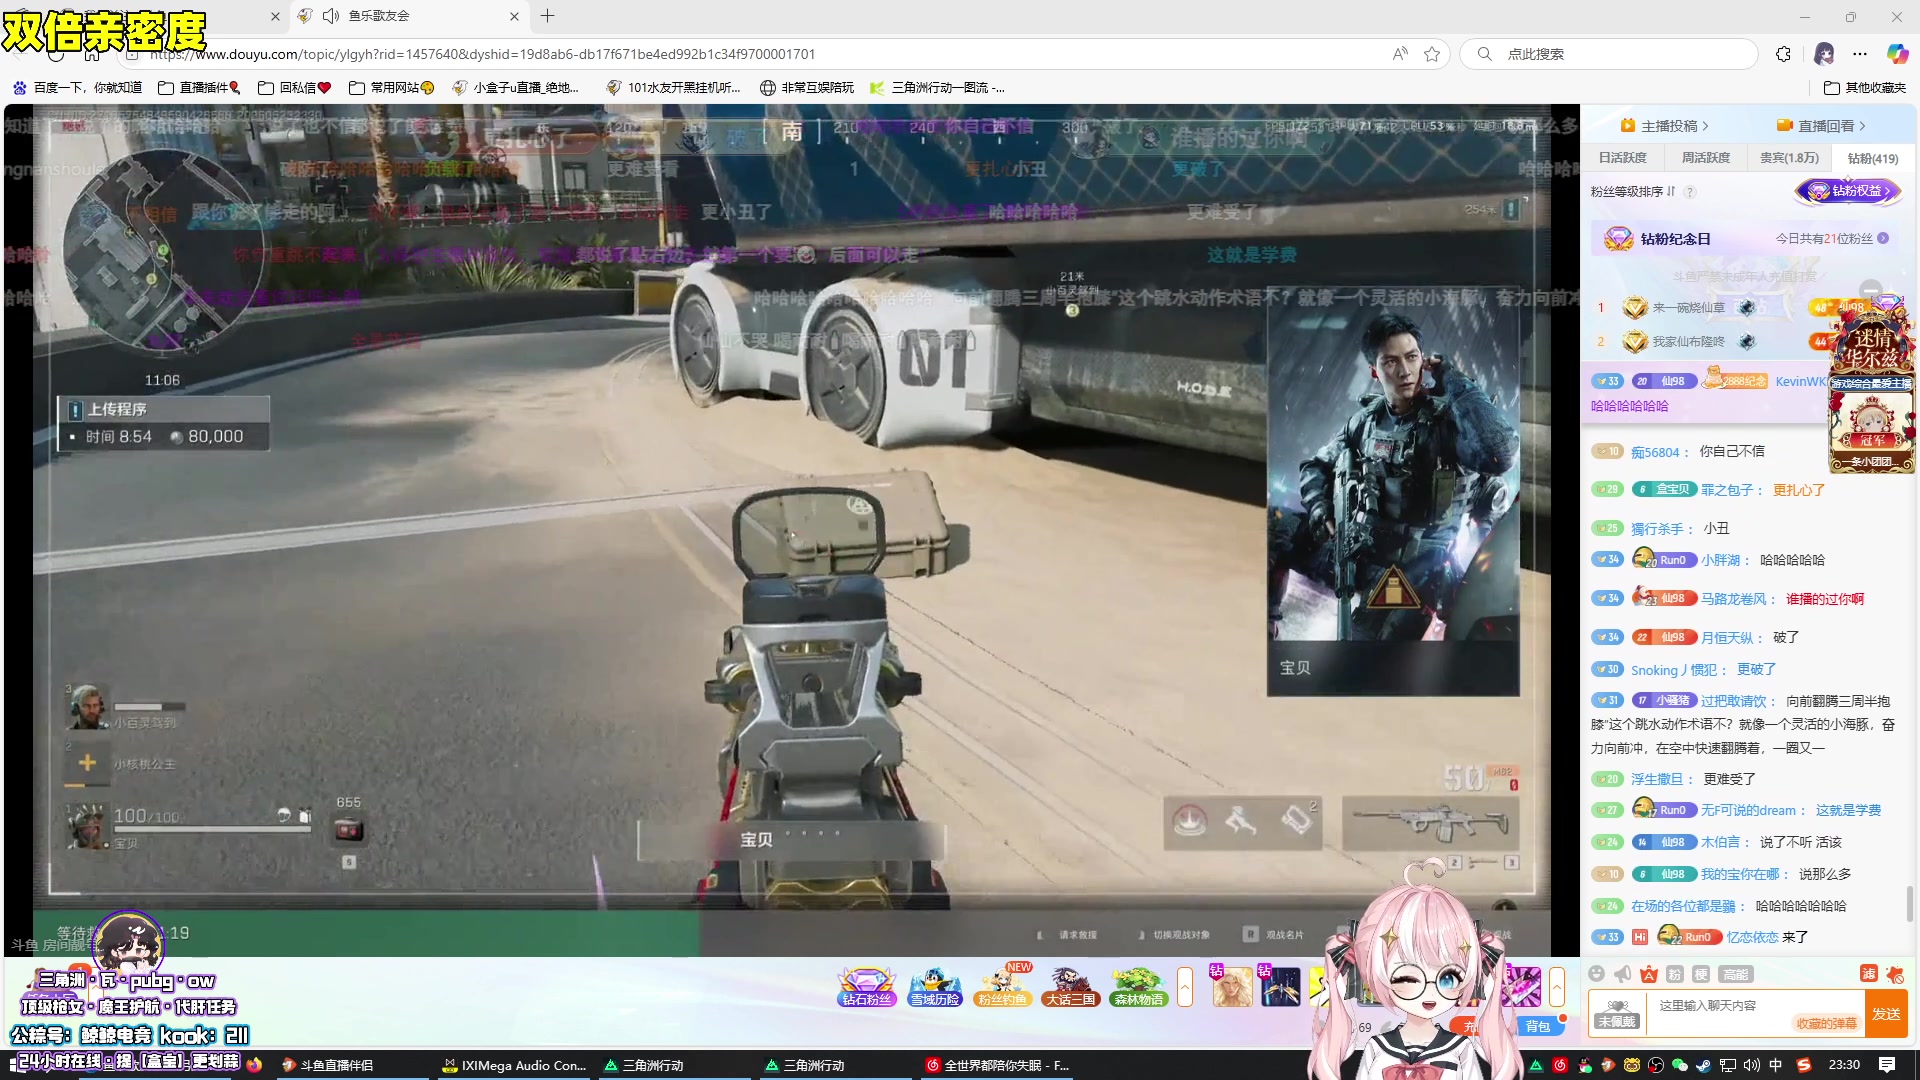
Task: Click user 我家仙布隆咚 in ranking
Action: (x=1688, y=342)
